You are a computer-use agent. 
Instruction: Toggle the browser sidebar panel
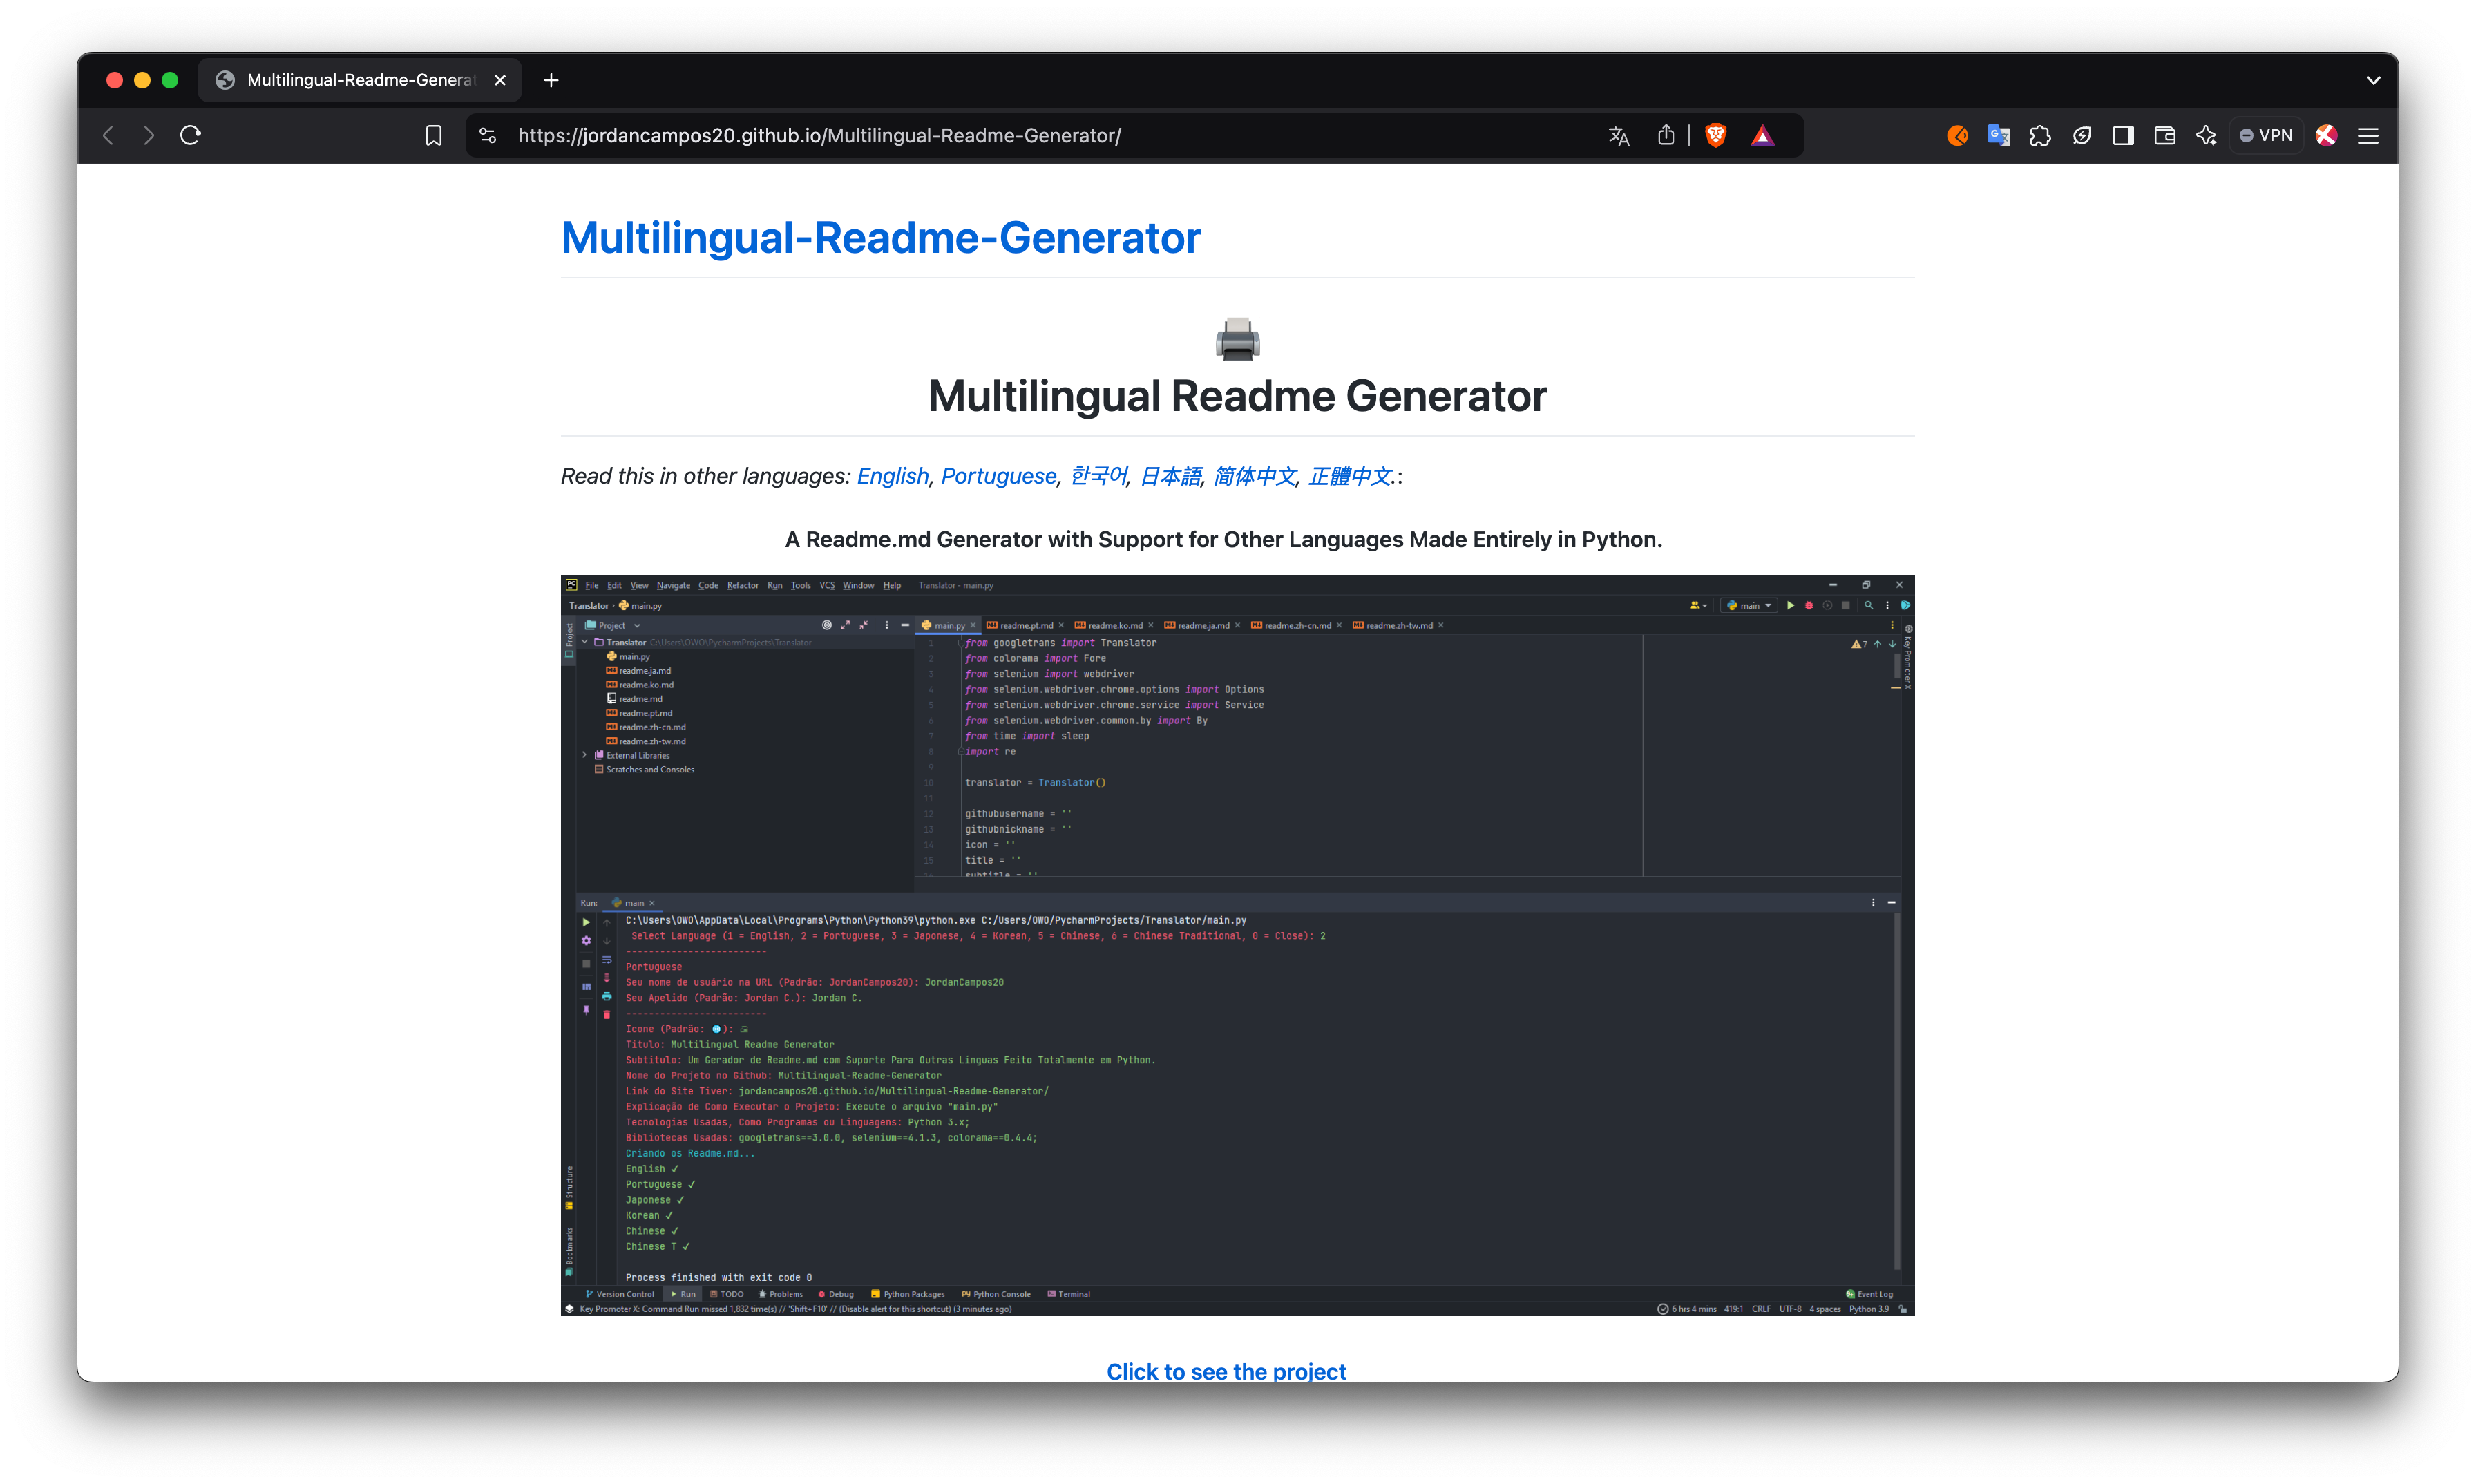(x=2123, y=136)
